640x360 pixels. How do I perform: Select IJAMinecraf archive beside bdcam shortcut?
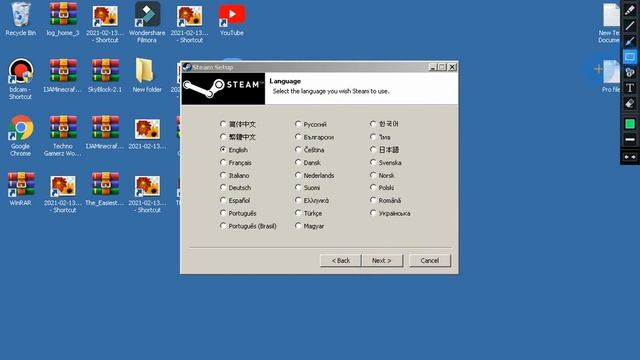[x=63, y=76]
